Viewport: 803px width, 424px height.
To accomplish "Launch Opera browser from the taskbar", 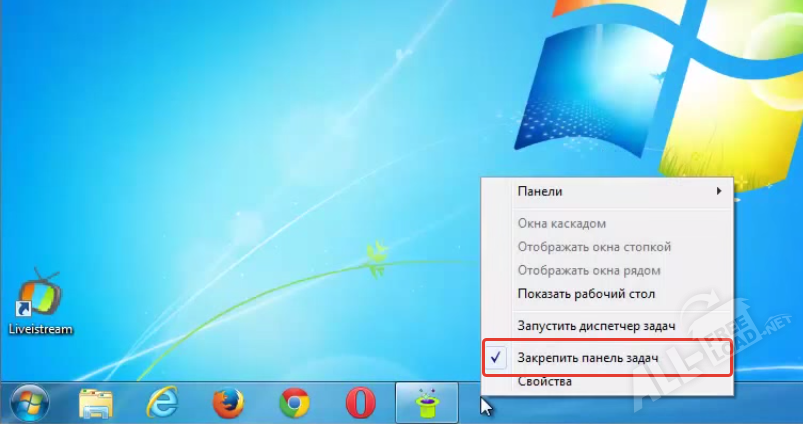I will click(x=361, y=404).
